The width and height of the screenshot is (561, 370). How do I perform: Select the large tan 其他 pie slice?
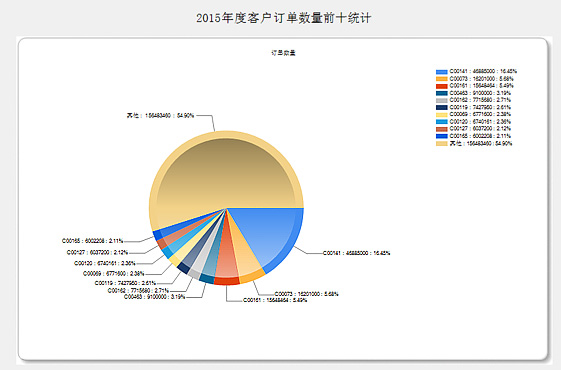225,172
